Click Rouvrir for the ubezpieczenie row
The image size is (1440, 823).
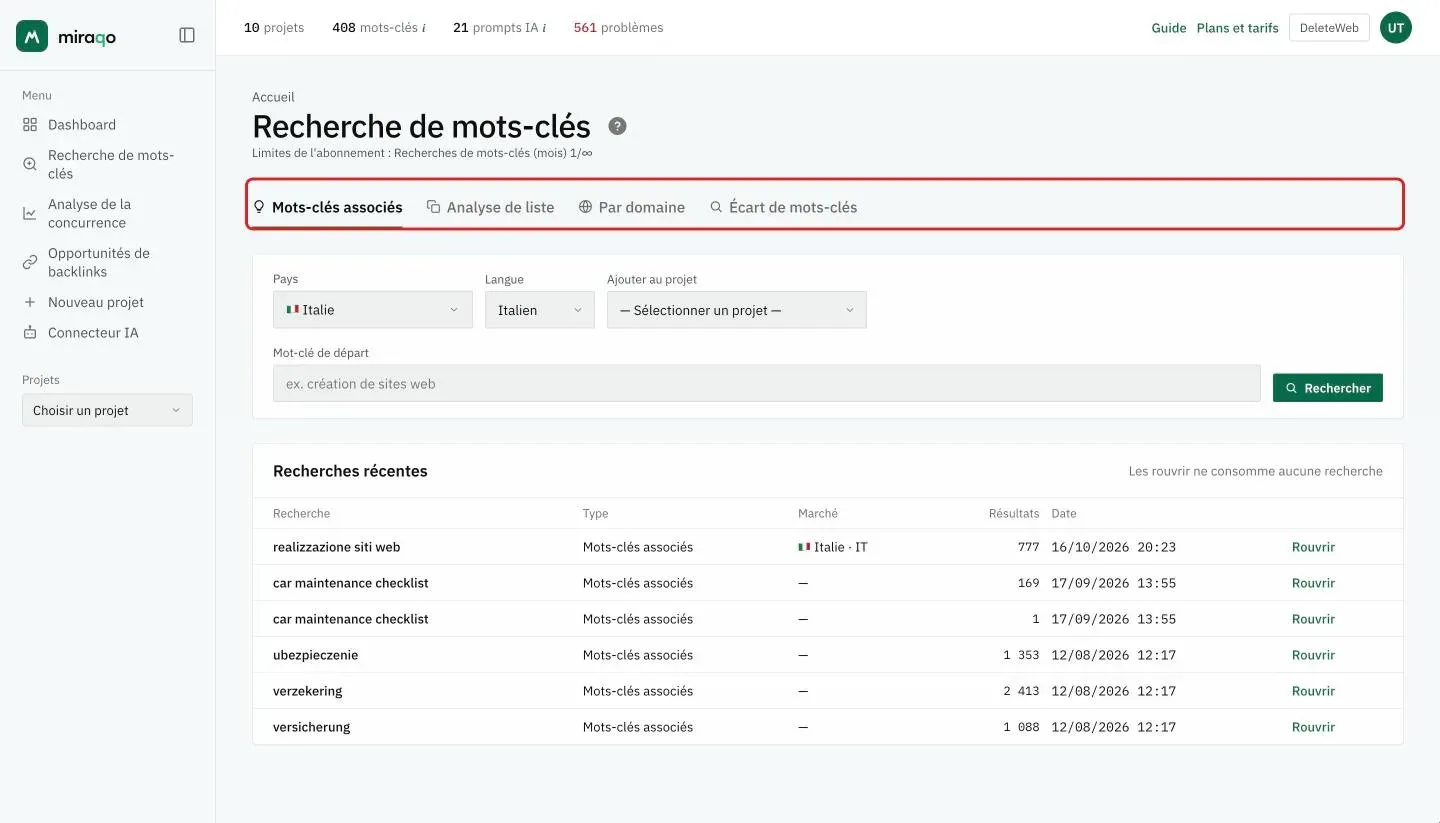(x=1313, y=655)
